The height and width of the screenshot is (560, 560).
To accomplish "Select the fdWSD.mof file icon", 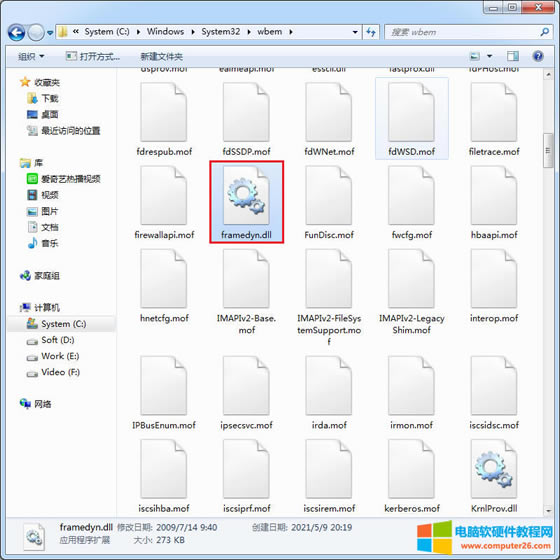I will point(411,112).
